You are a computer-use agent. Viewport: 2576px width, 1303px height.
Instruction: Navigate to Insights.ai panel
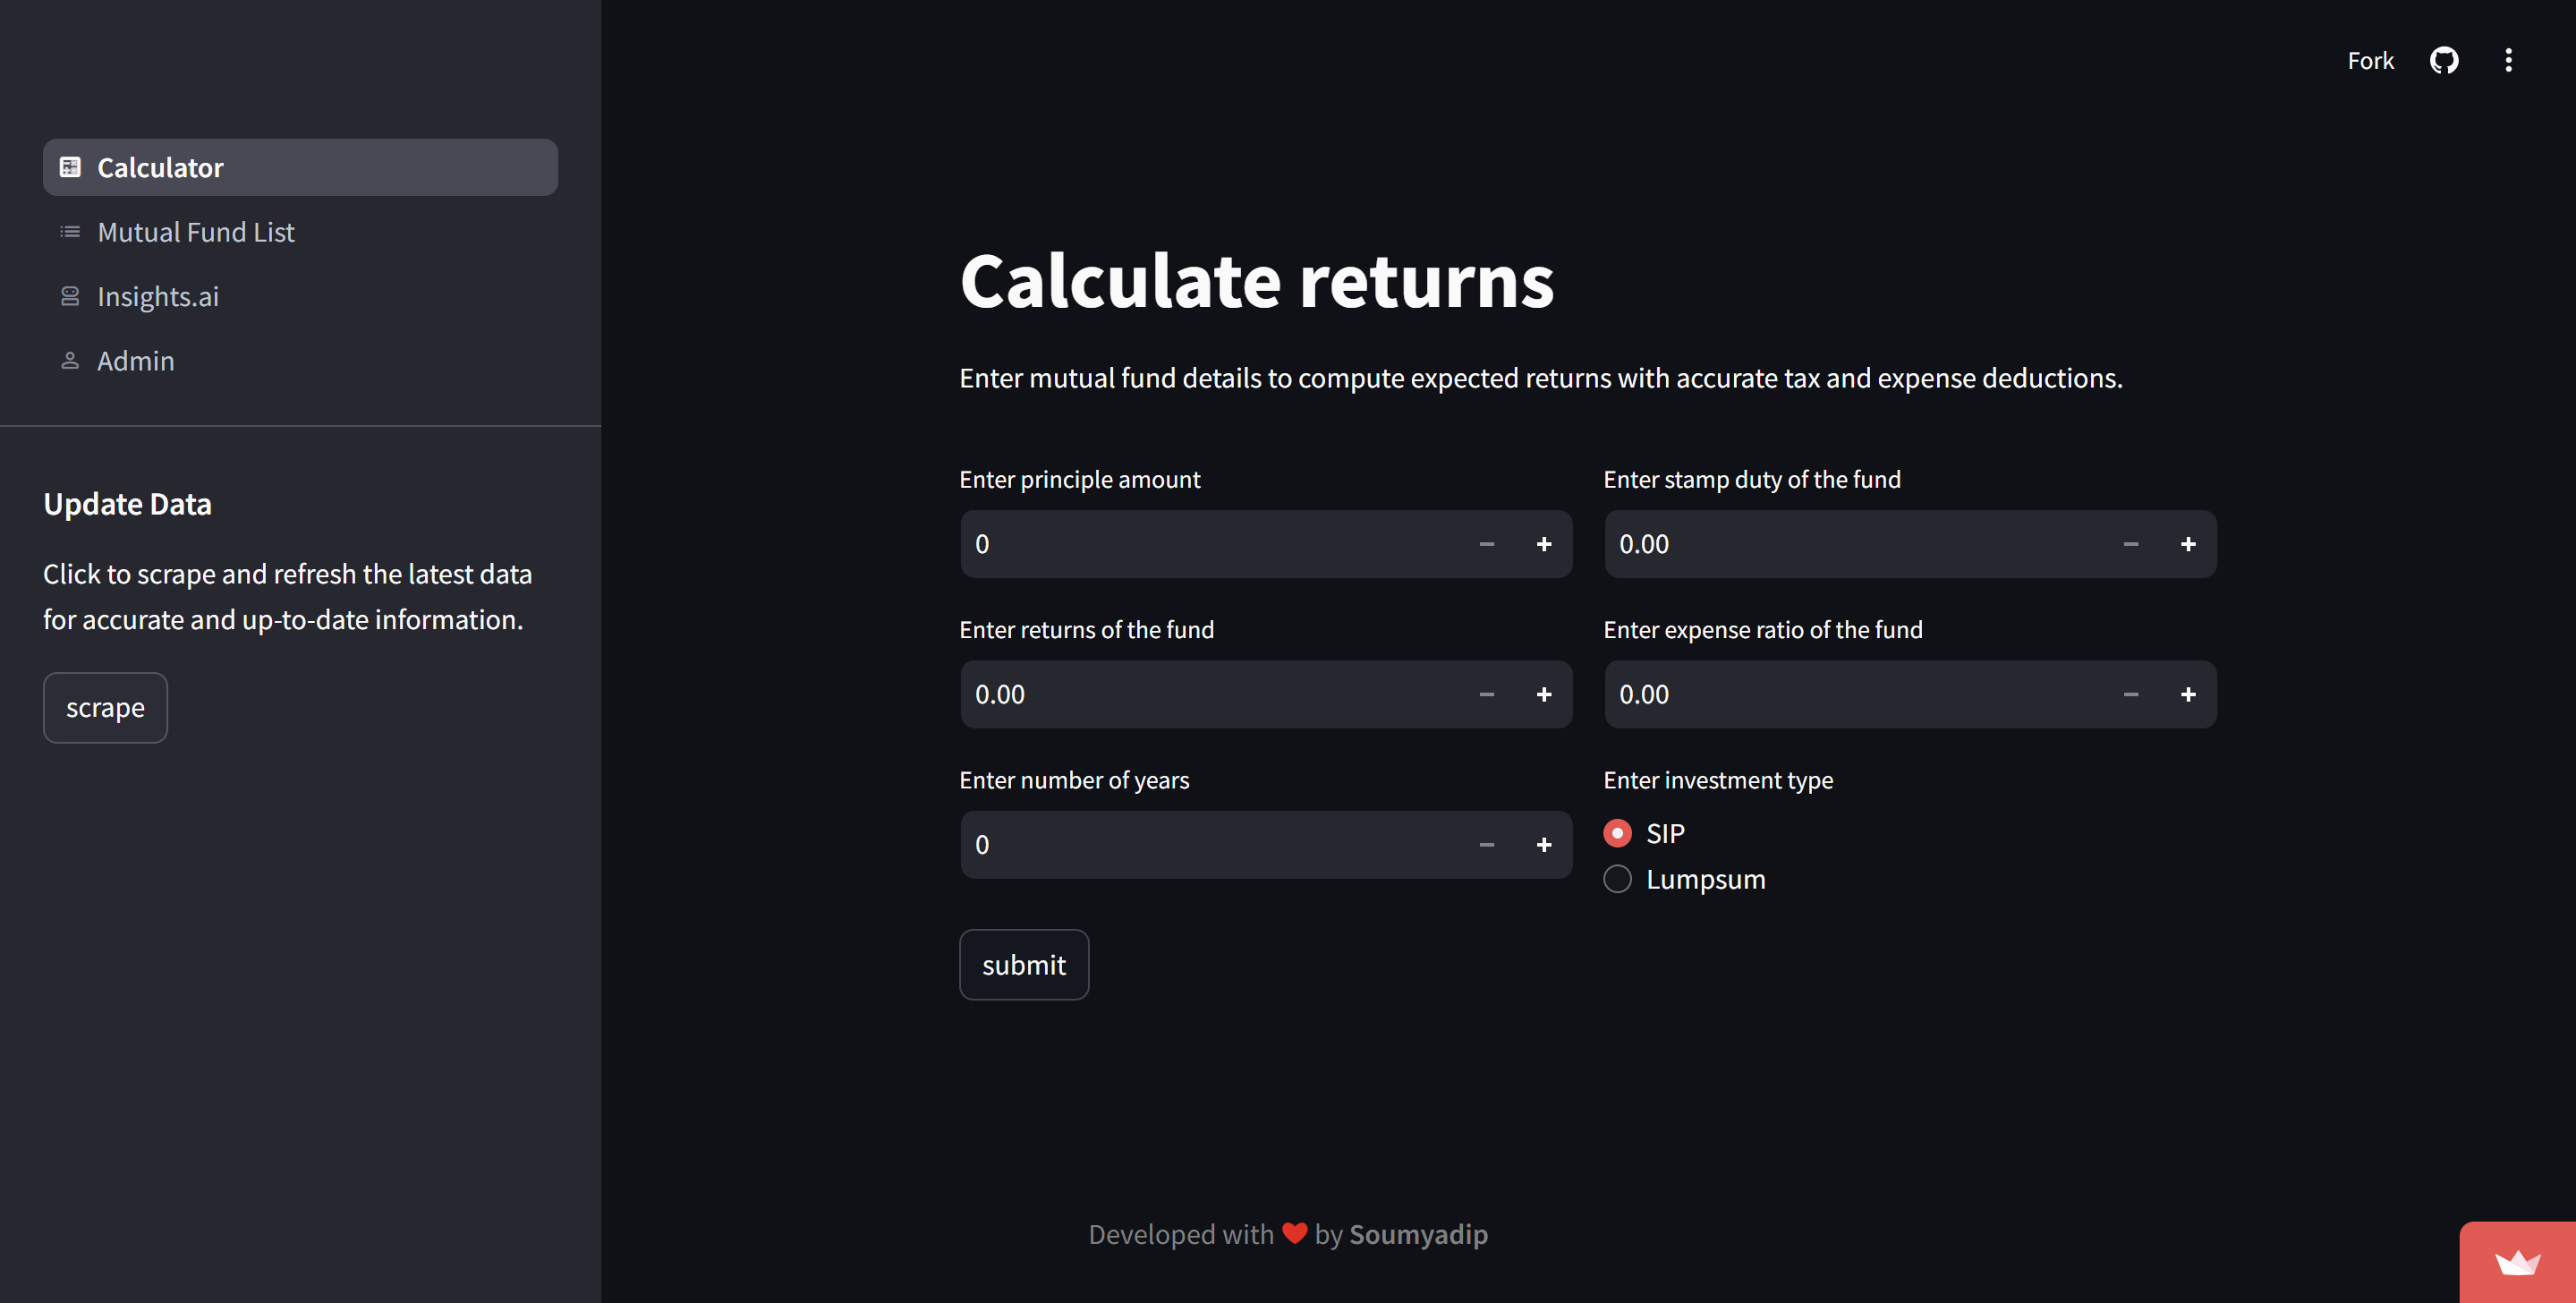(x=157, y=294)
